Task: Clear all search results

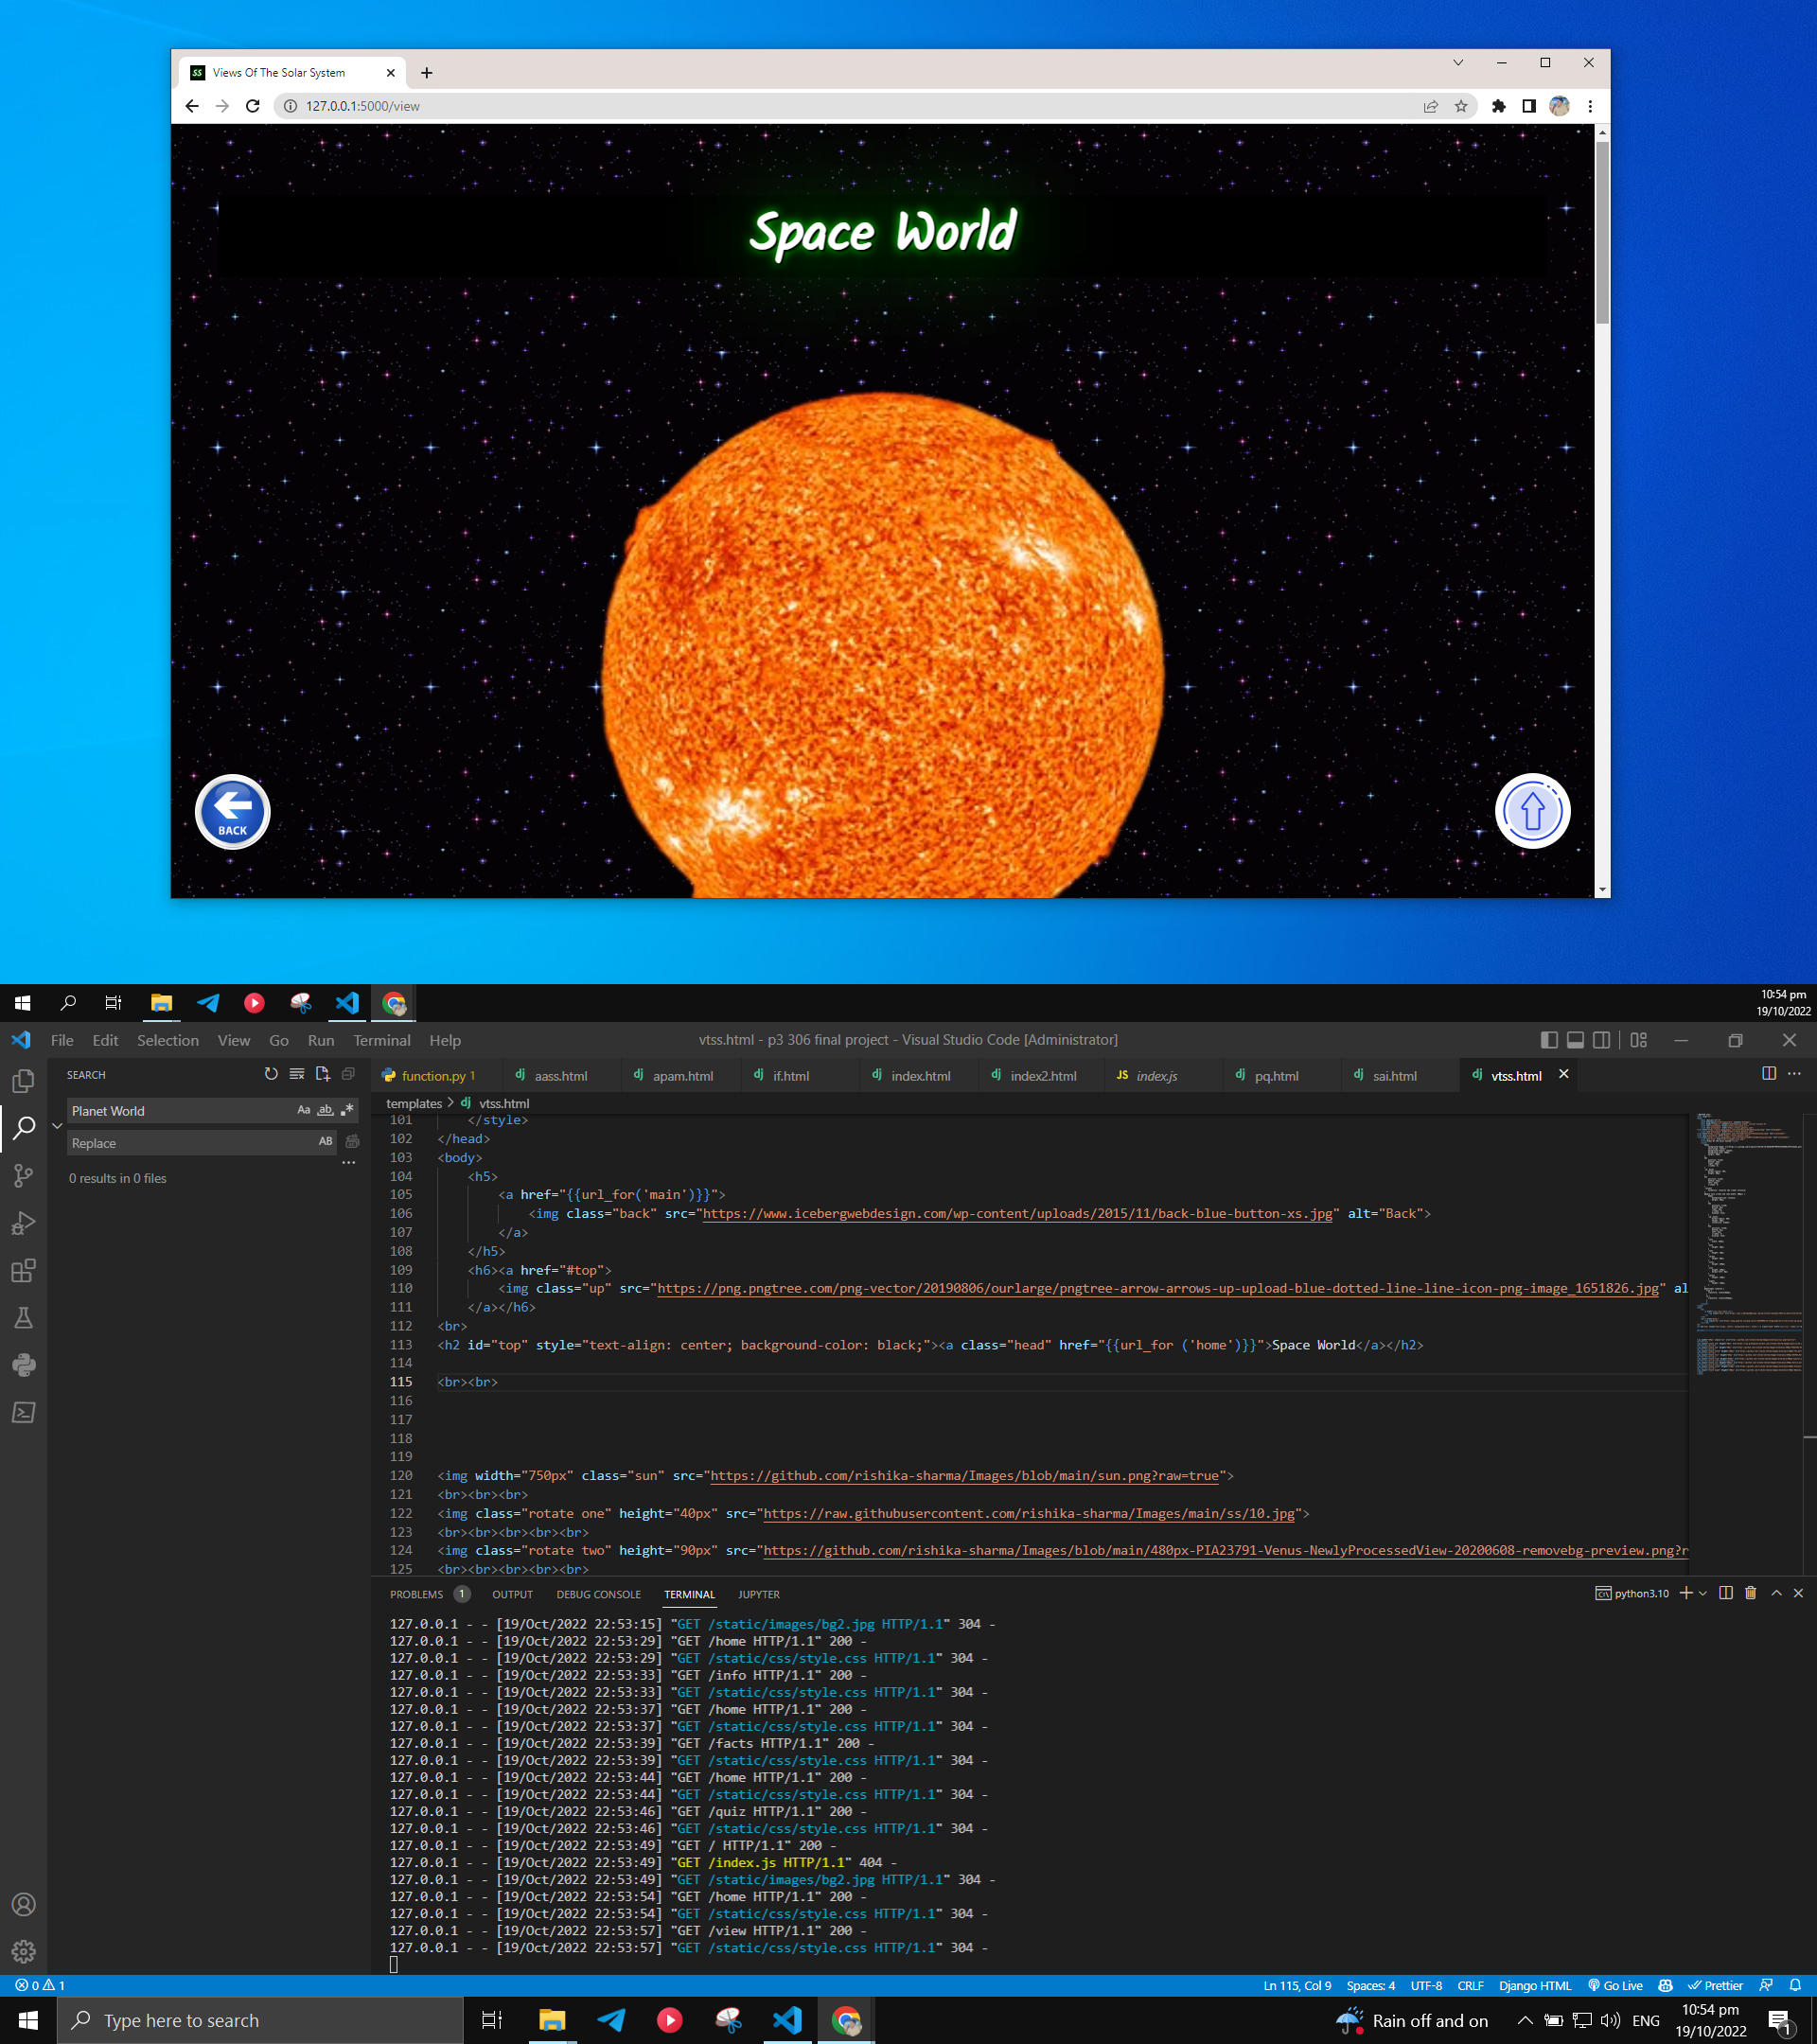Action: (296, 1073)
